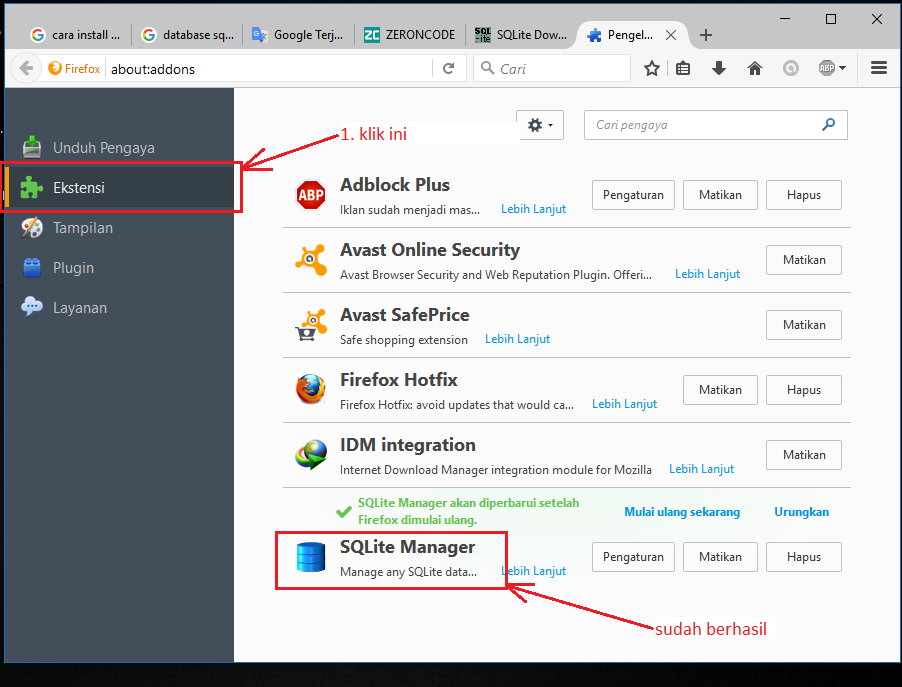The width and height of the screenshot is (902, 687).
Task: Click Hapus button for Adblock Plus
Action: [x=803, y=194]
